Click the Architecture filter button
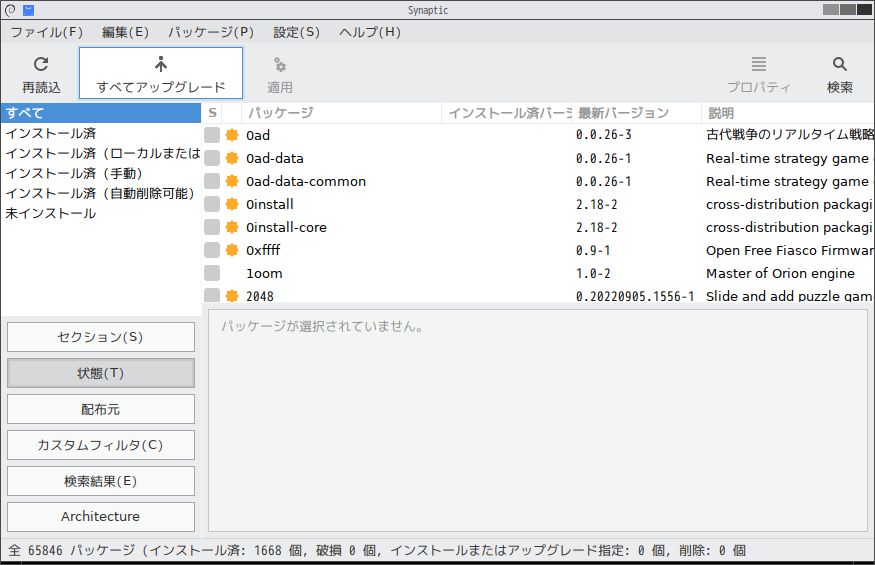Viewport: 875px width, 565px height. tap(101, 517)
